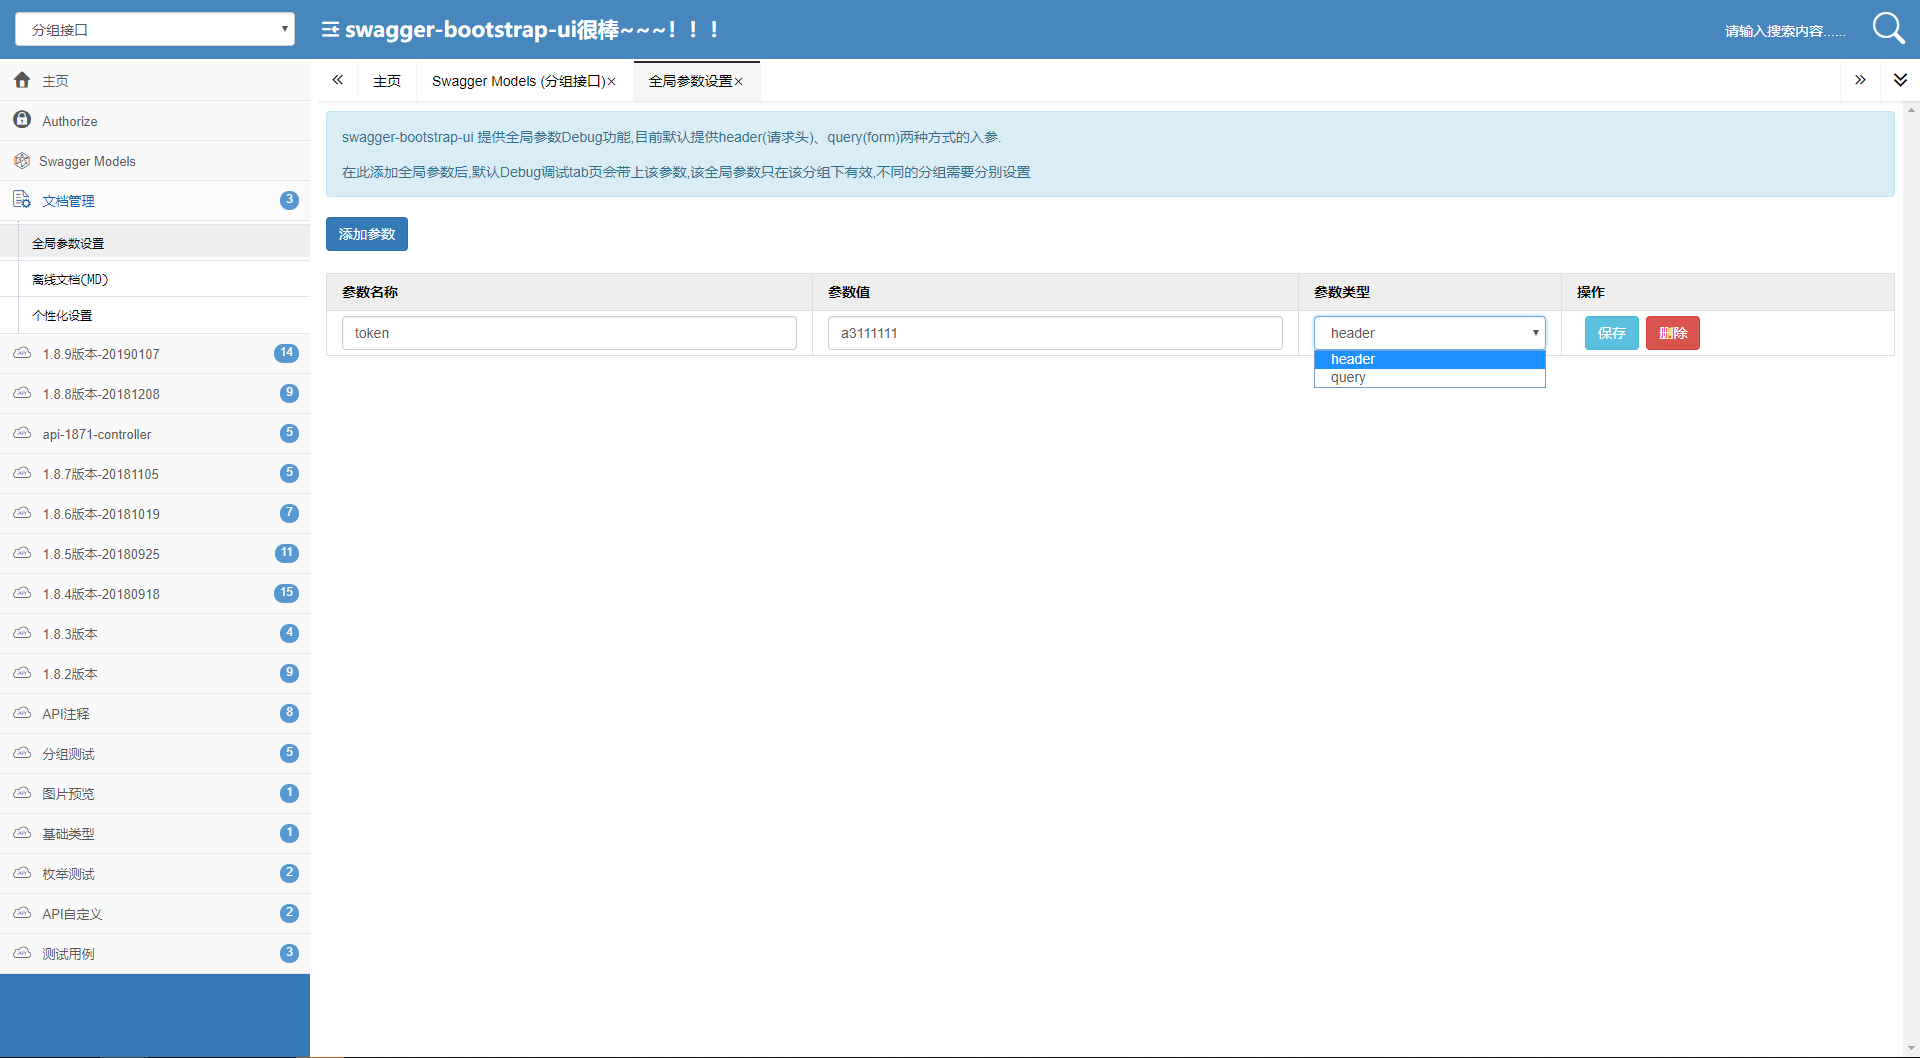Click the Swagger Models cube icon
Image resolution: width=1920 pixels, height=1058 pixels.
tap(22, 160)
